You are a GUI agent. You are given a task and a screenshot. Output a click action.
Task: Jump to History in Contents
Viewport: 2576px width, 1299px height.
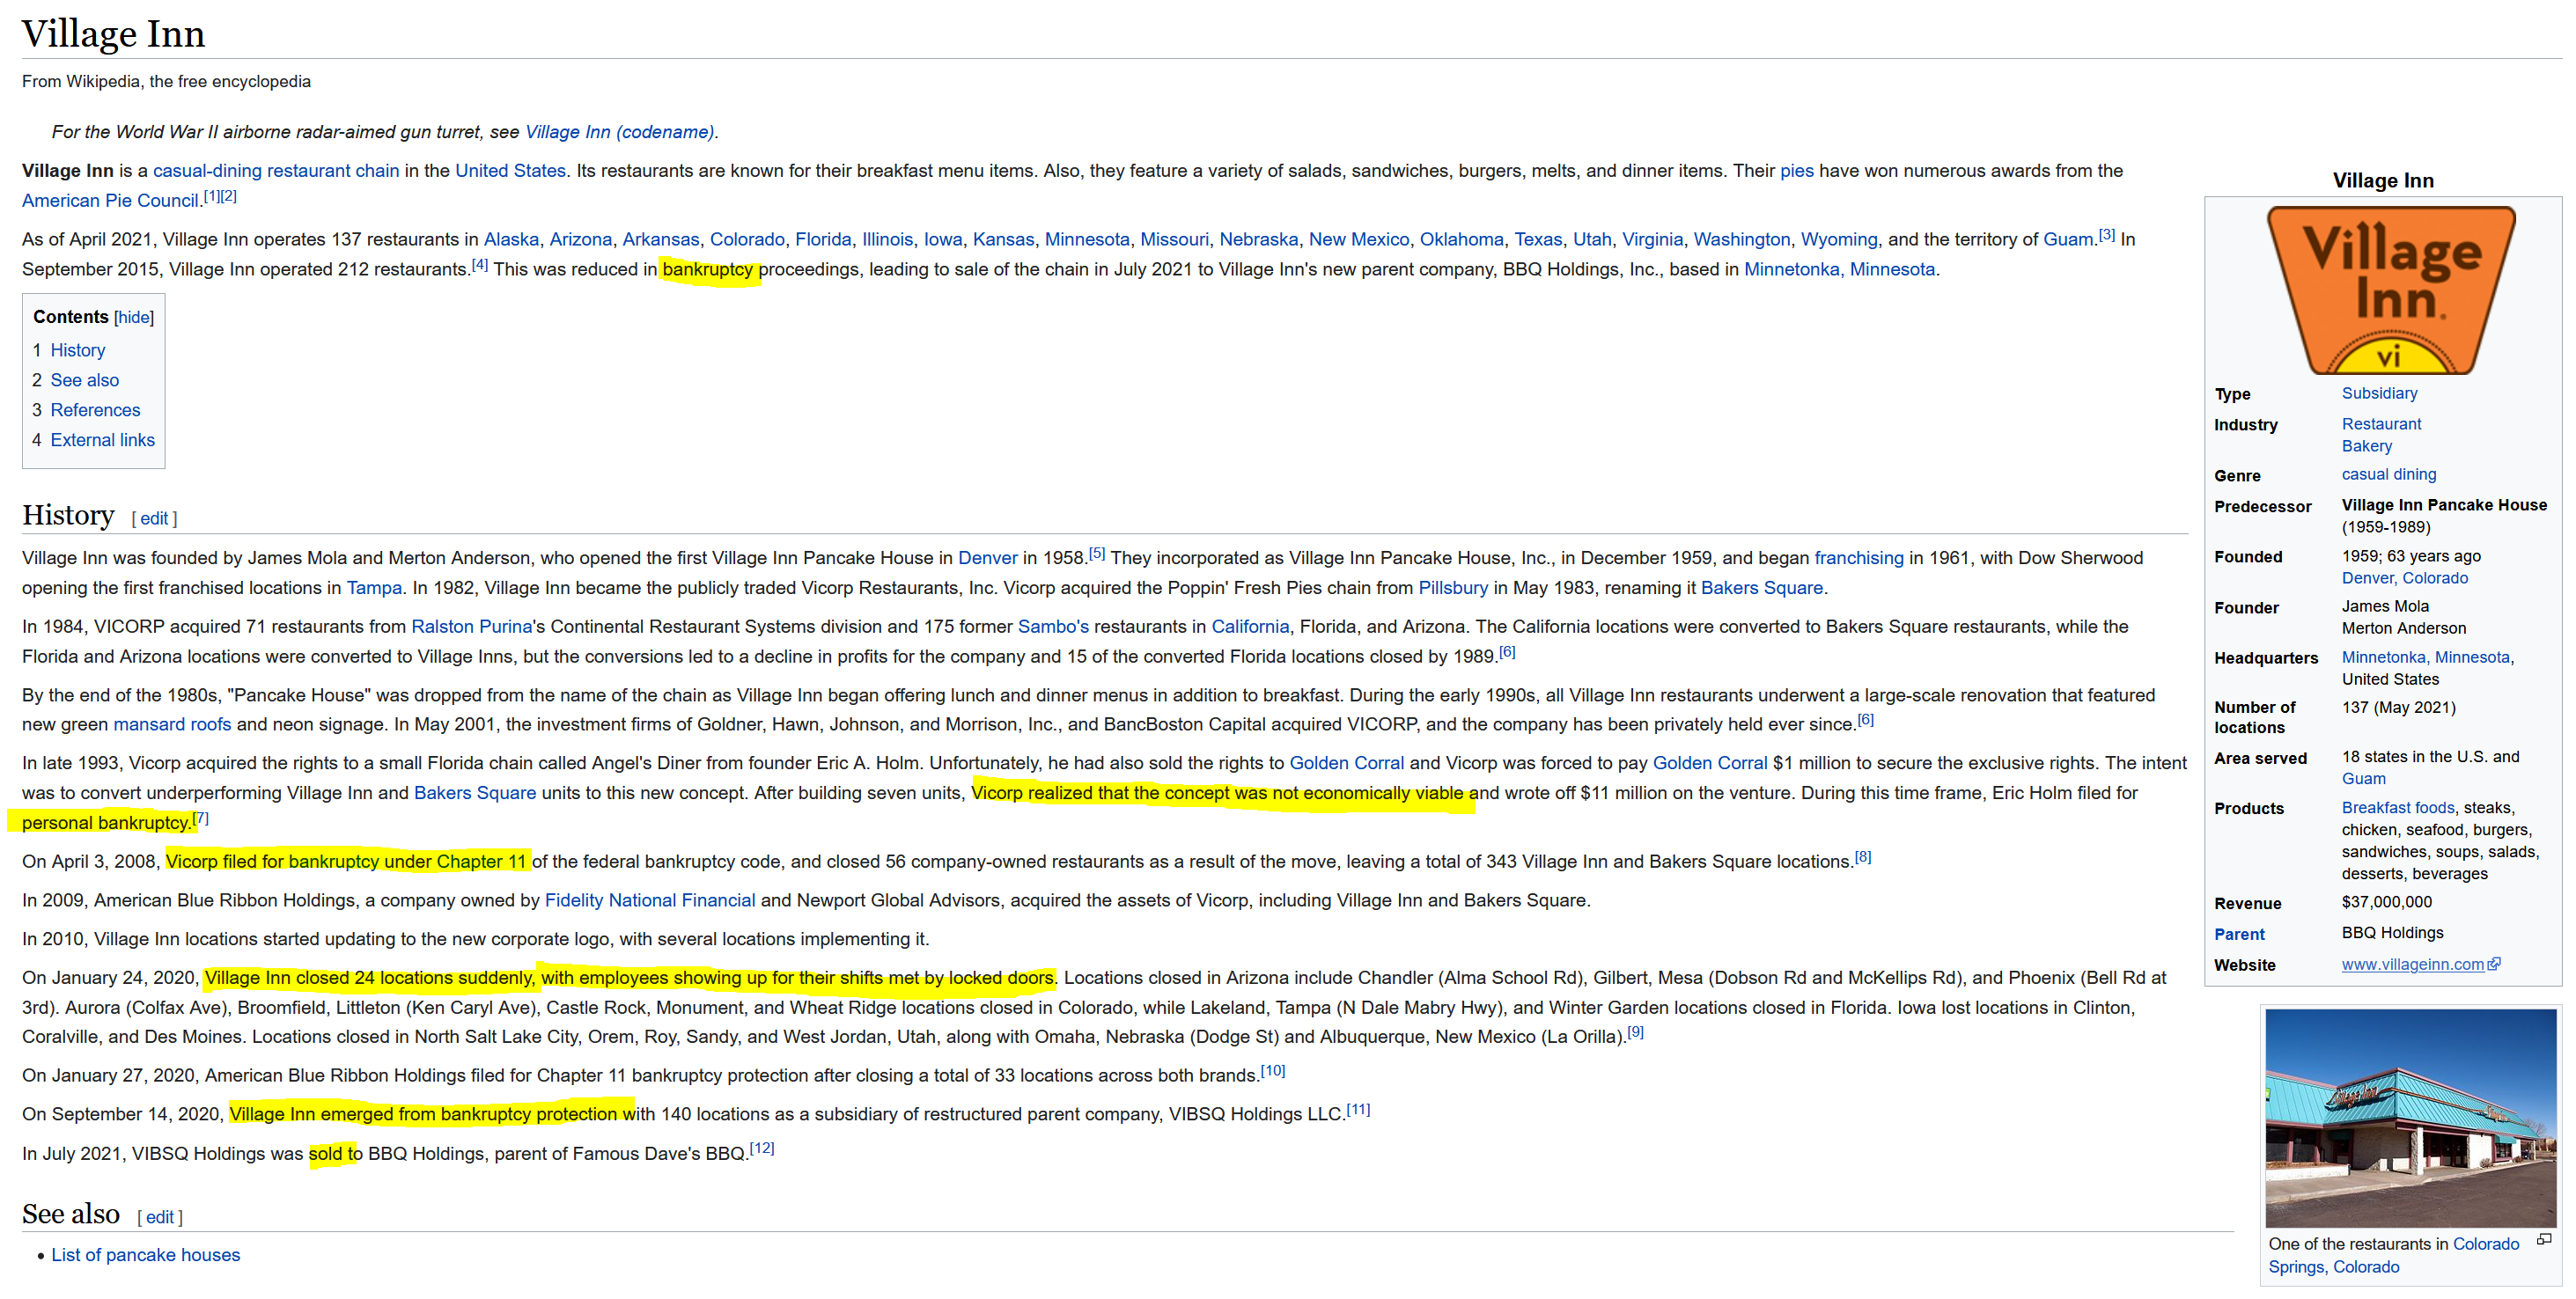[x=77, y=350]
